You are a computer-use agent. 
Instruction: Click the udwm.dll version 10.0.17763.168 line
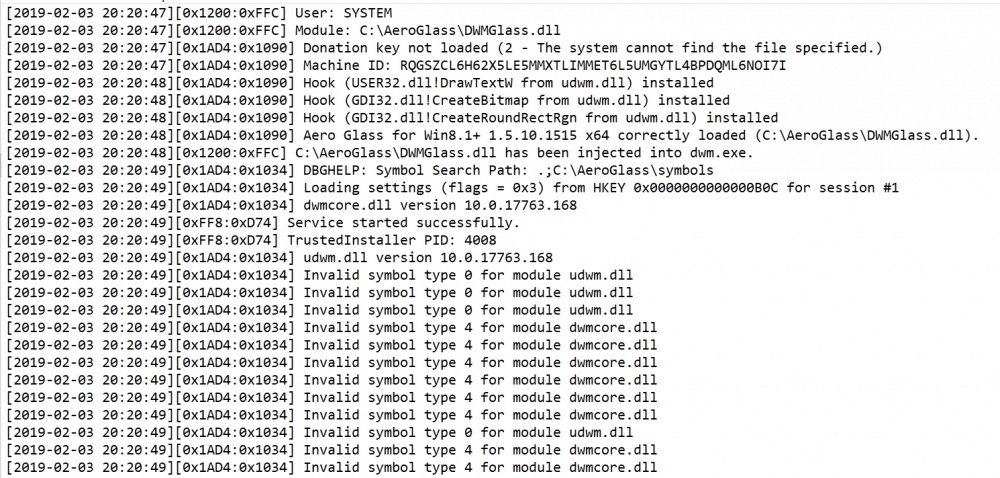428,257
